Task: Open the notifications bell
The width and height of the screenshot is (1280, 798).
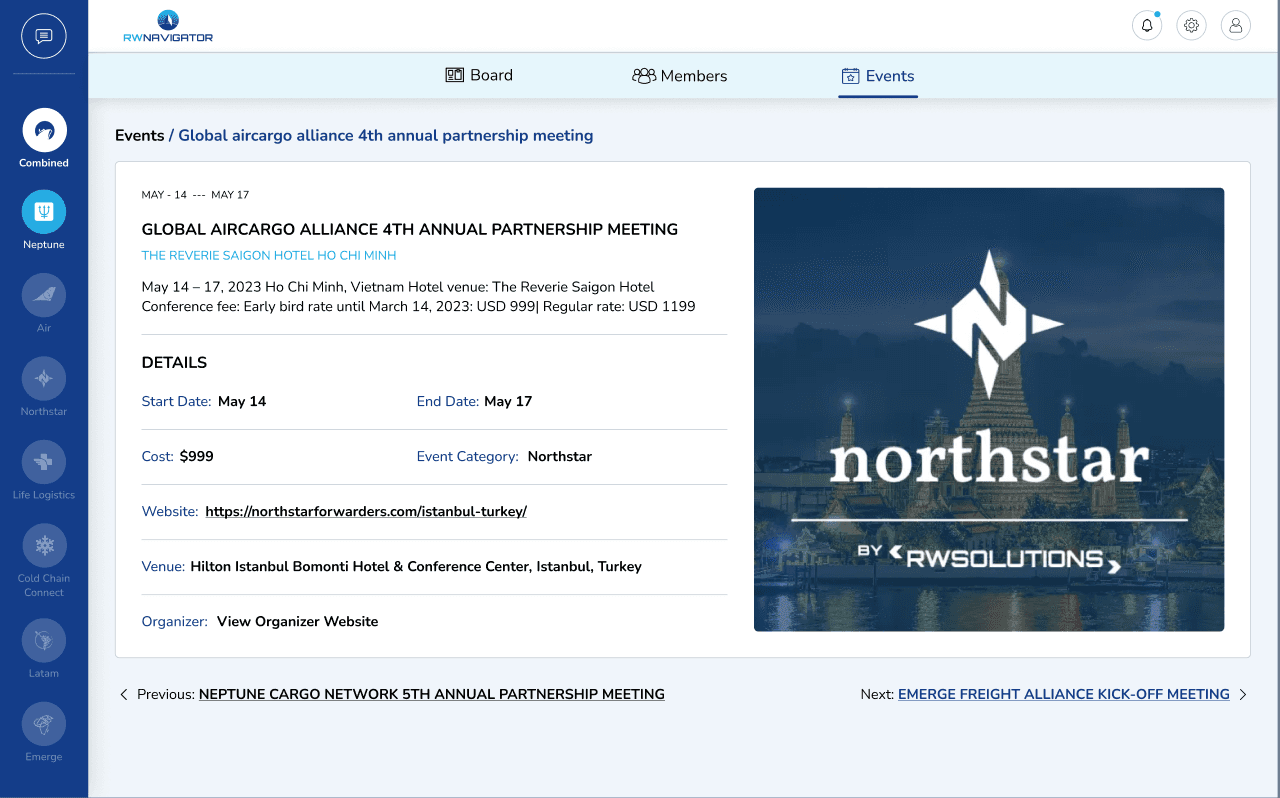Action: coord(1147,26)
